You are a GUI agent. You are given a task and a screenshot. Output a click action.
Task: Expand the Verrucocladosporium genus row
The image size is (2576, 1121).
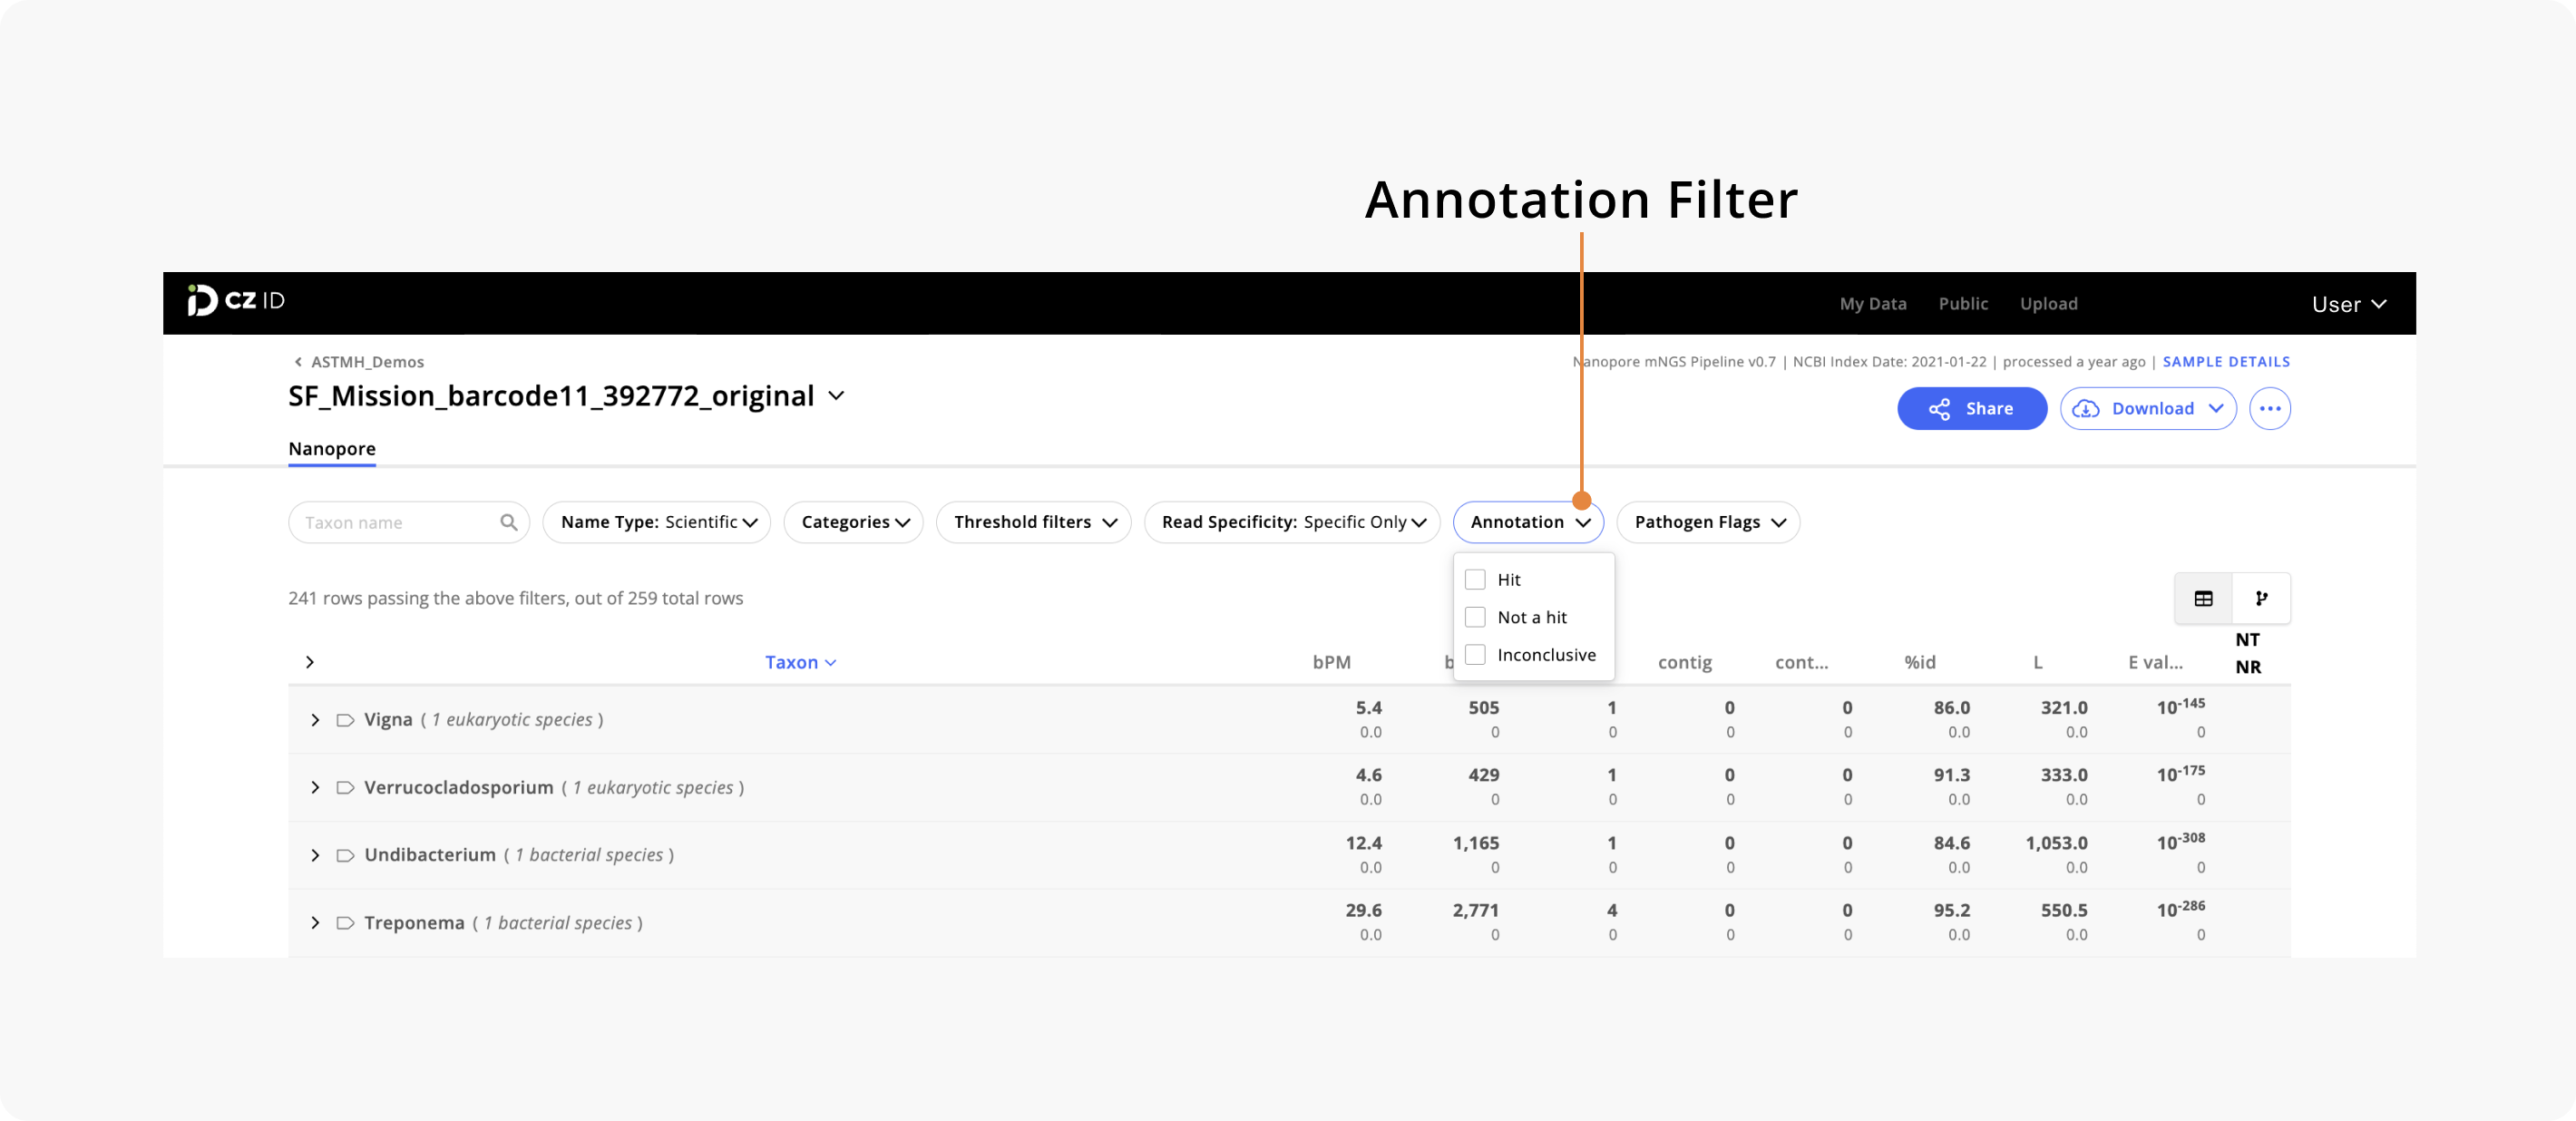click(315, 788)
